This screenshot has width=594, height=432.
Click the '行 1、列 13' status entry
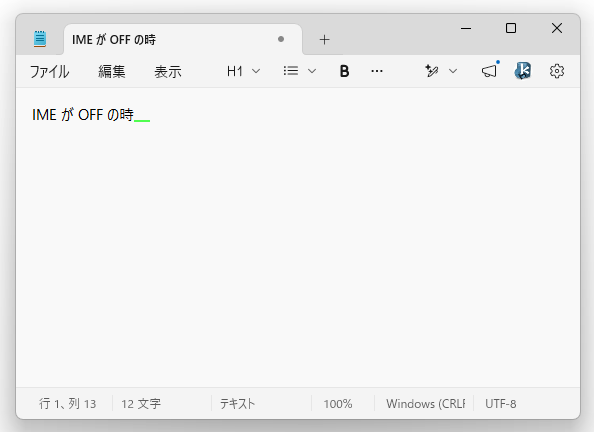tap(67, 404)
